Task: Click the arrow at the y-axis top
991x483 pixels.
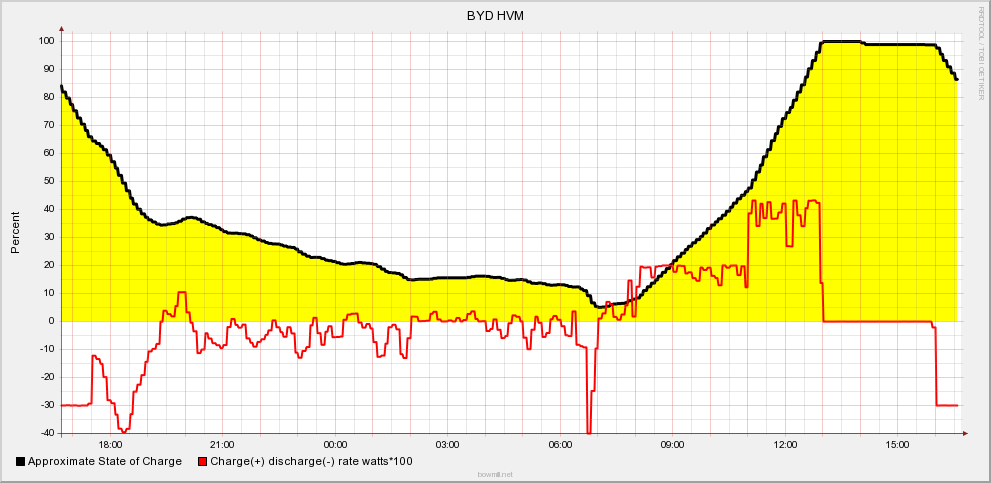Action: pyautogui.click(x=62, y=30)
